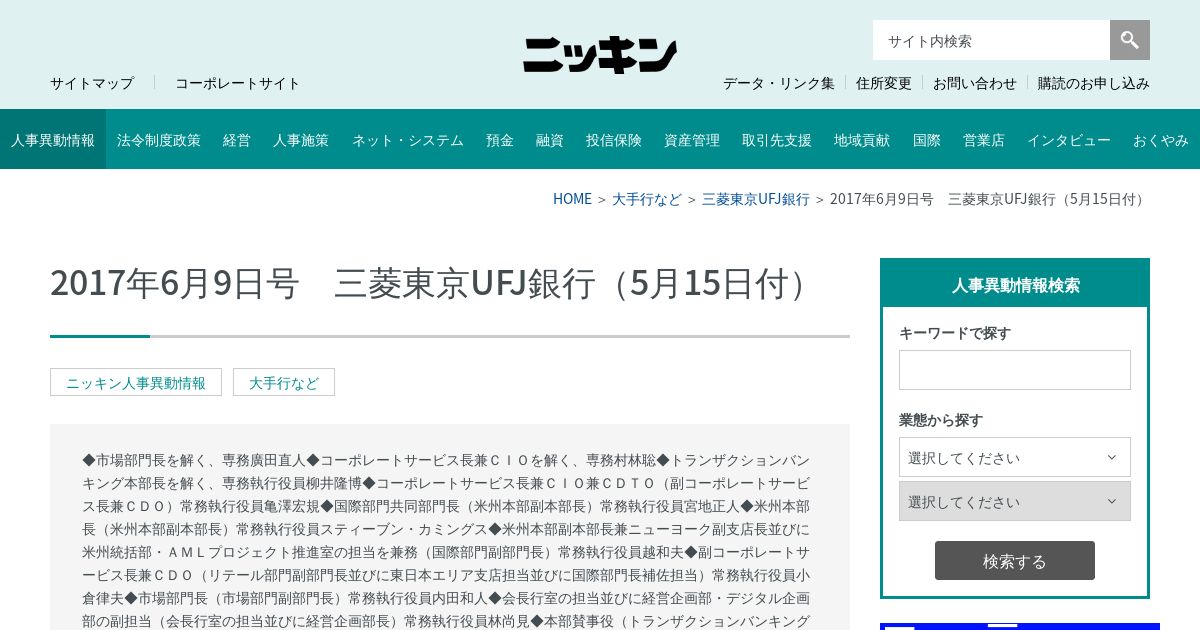The image size is (1200, 630).
Task: Open the 国際 nav item
Action: (x=927, y=139)
